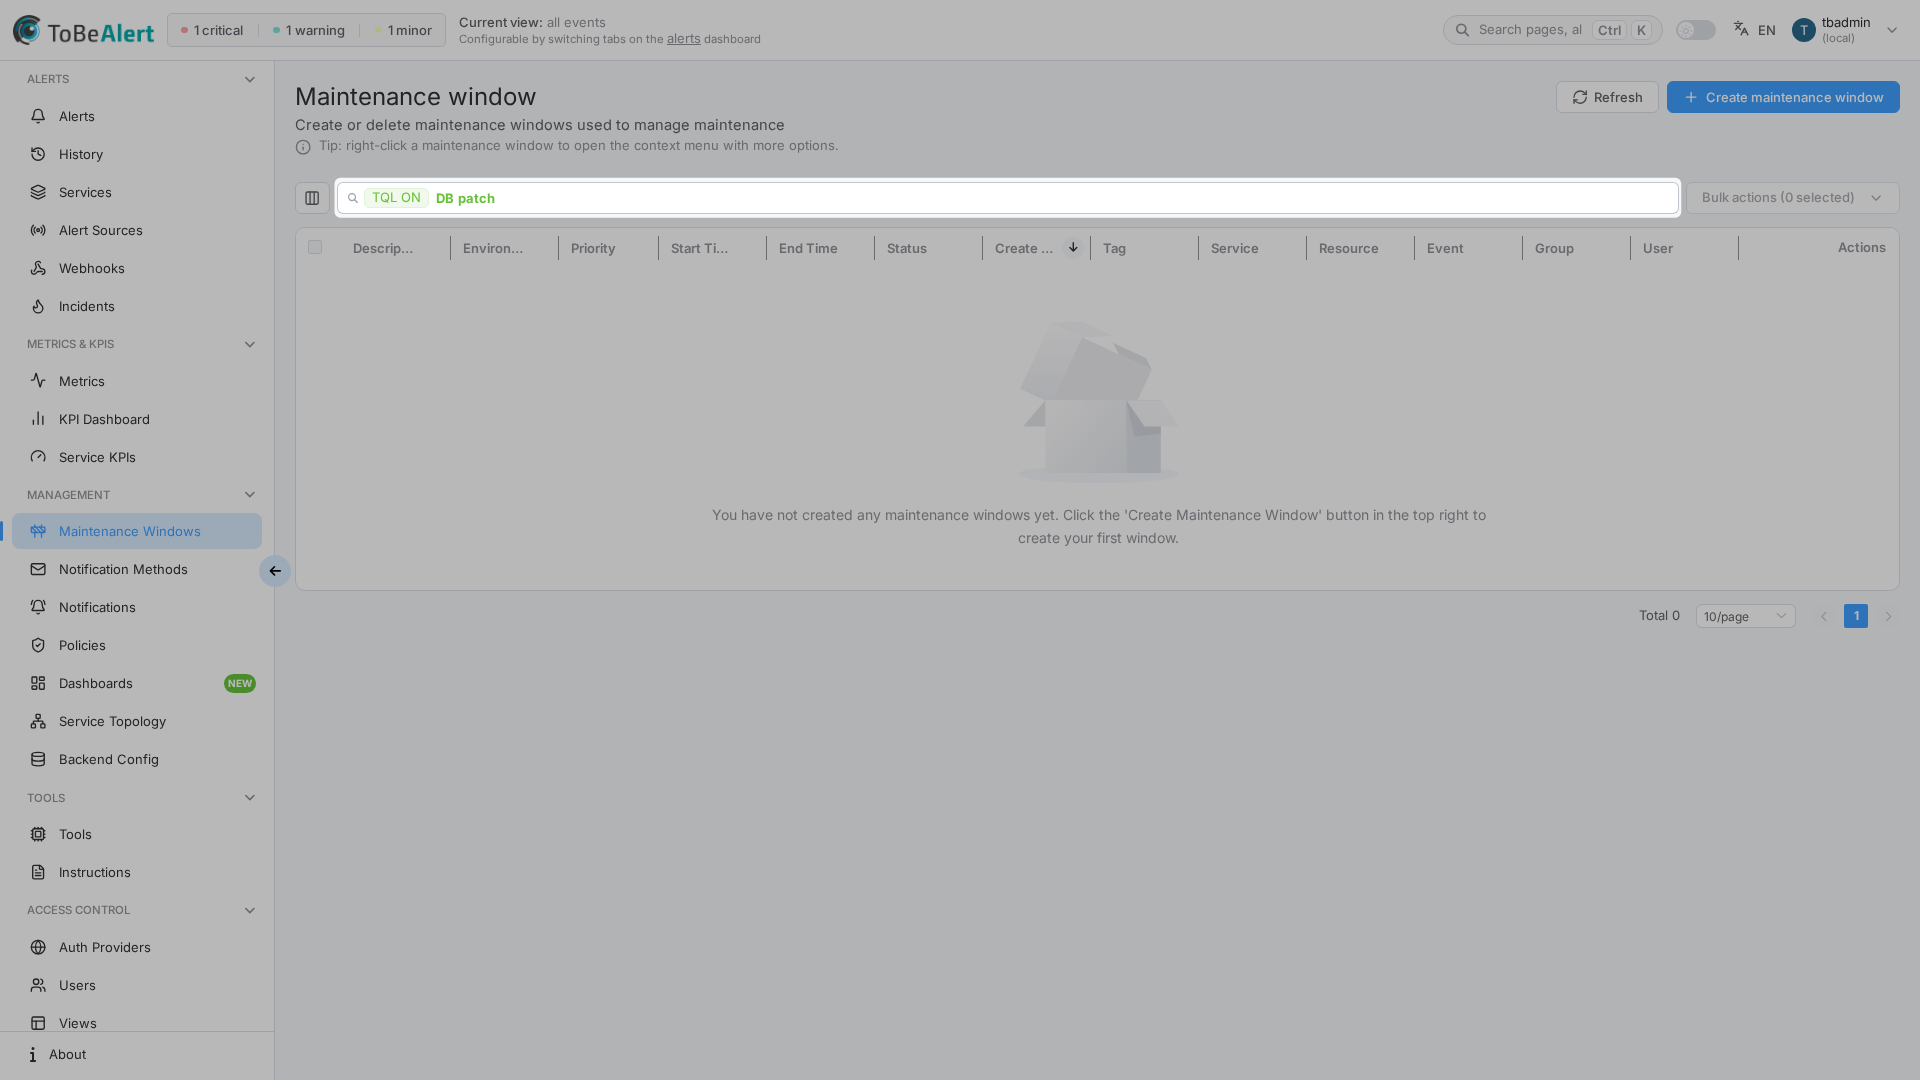1920x1080 pixels.
Task: Click the ToBeAlert logo icon
Action: [x=27, y=30]
